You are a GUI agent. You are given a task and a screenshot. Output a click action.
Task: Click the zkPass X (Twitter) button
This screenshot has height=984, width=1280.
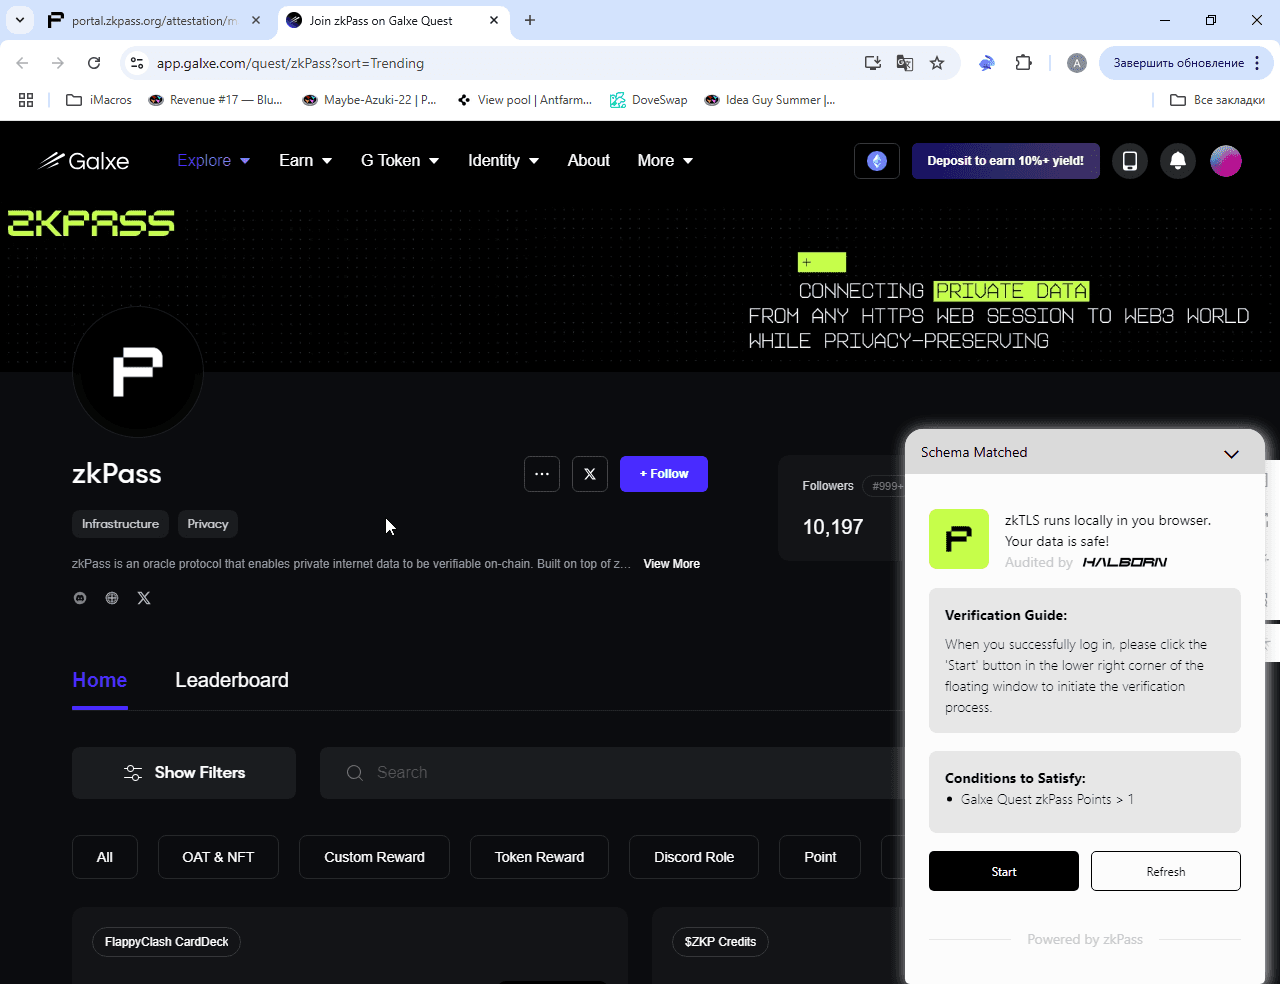coord(590,474)
